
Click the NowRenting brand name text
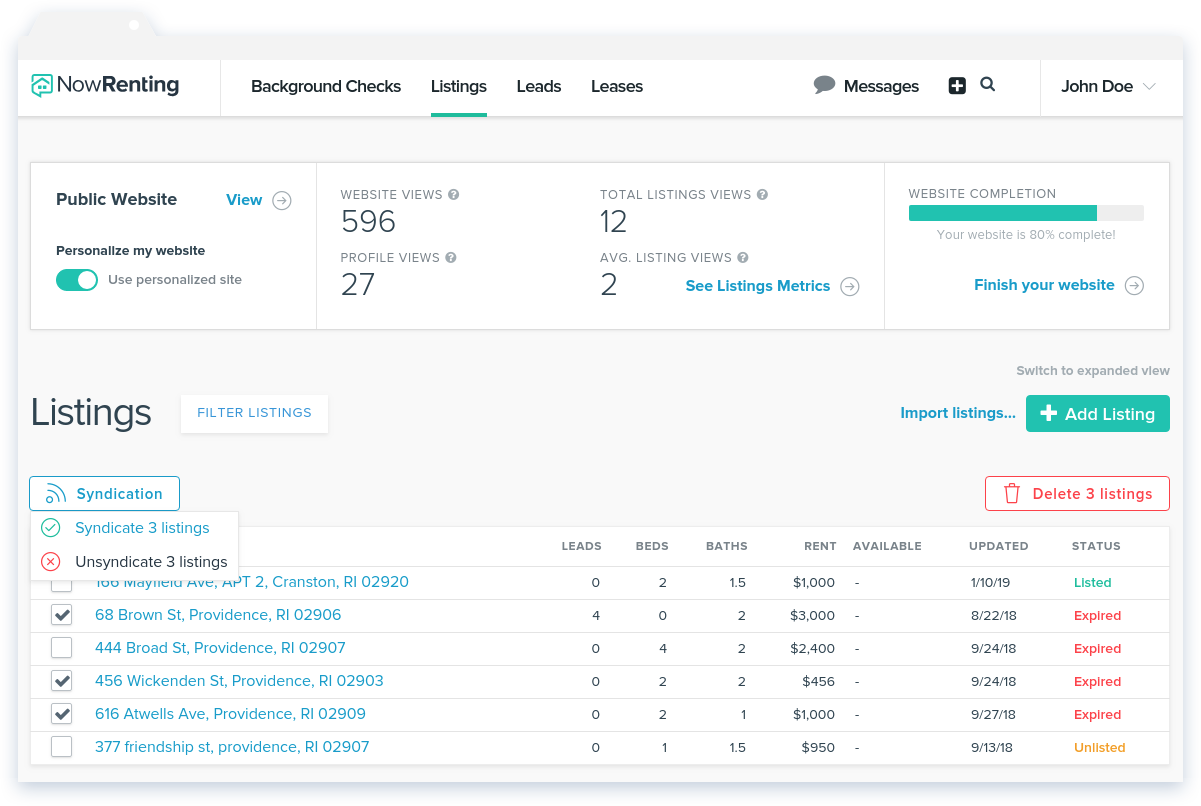point(118,86)
